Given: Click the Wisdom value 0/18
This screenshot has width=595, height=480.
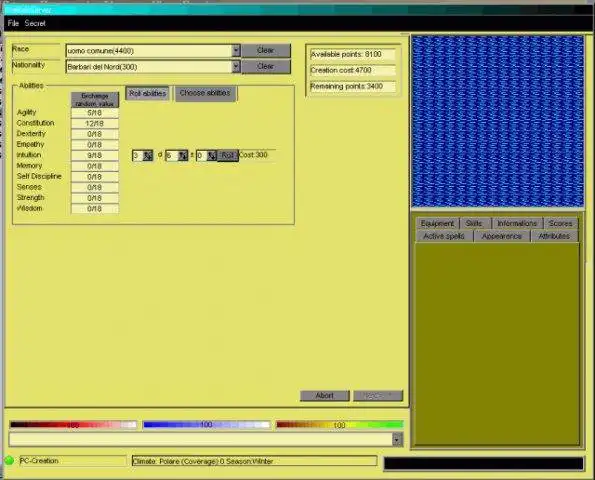Looking at the screenshot, I should [x=95, y=209].
